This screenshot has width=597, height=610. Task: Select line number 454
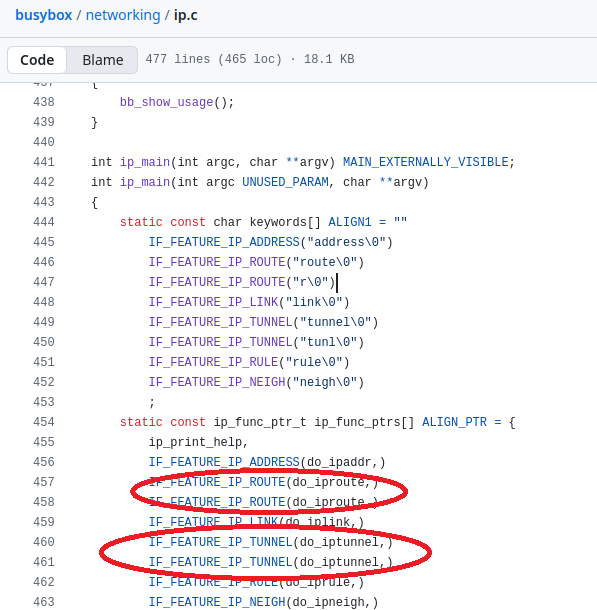pyautogui.click(x=44, y=422)
